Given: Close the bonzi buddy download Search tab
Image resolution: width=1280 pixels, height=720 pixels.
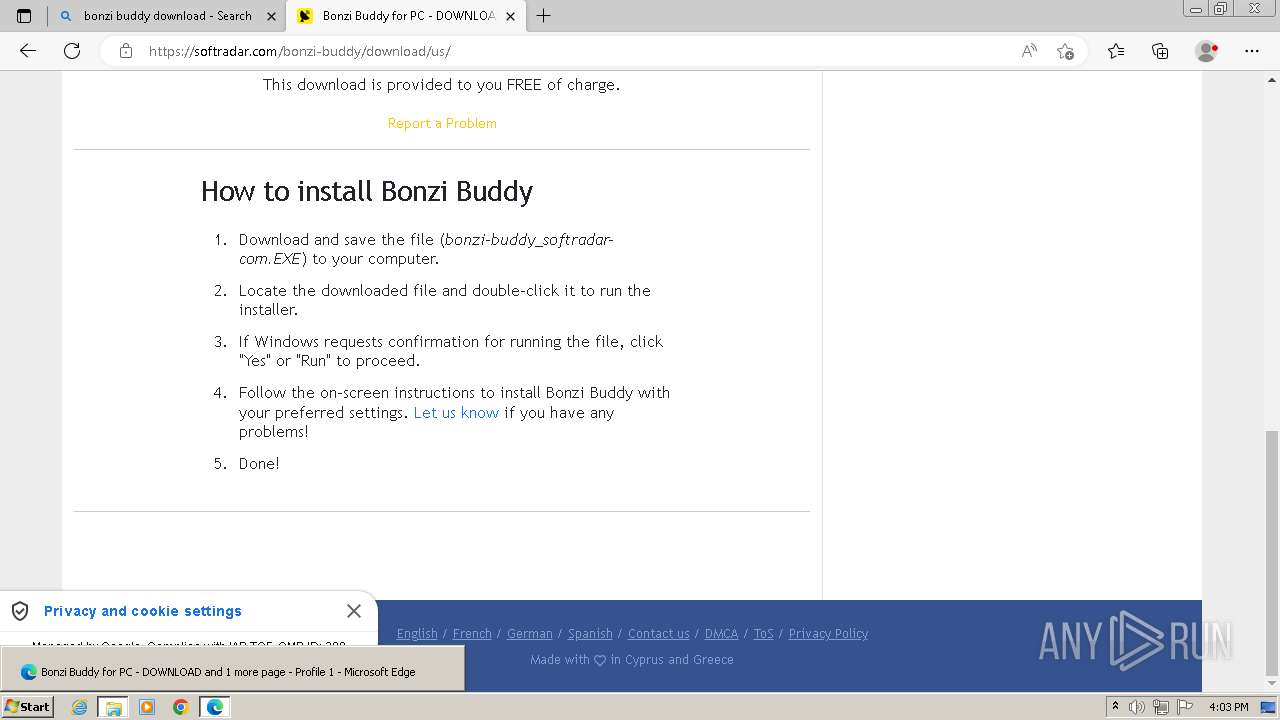Looking at the screenshot, I should tap(271, 16).
